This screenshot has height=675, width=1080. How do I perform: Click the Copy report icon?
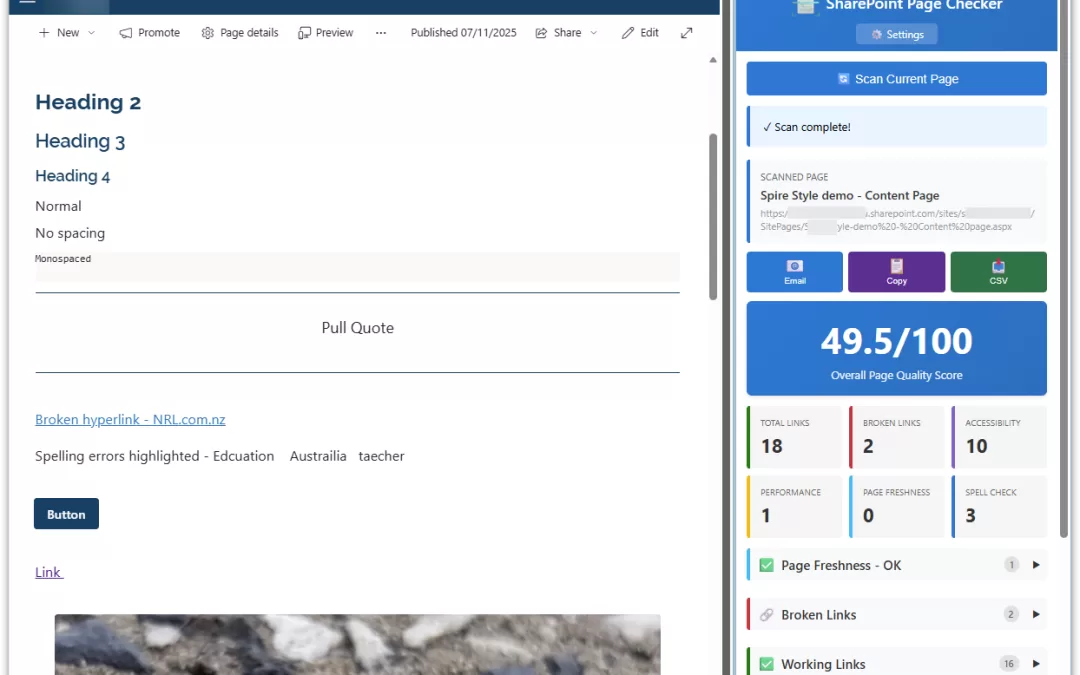point(896,266)
